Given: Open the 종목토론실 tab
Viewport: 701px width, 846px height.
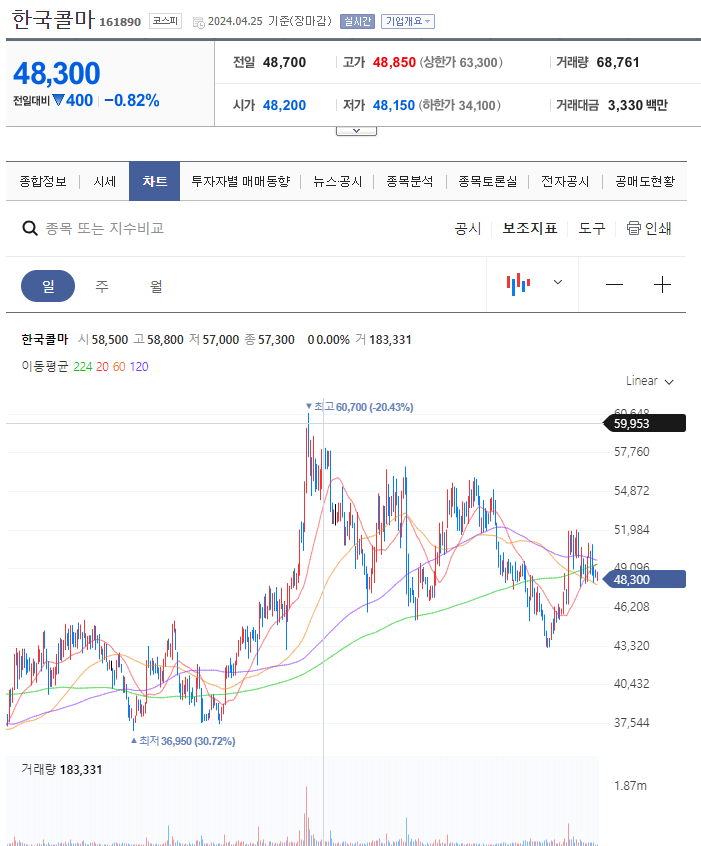Looking at the screenshot, I should 487,181.
